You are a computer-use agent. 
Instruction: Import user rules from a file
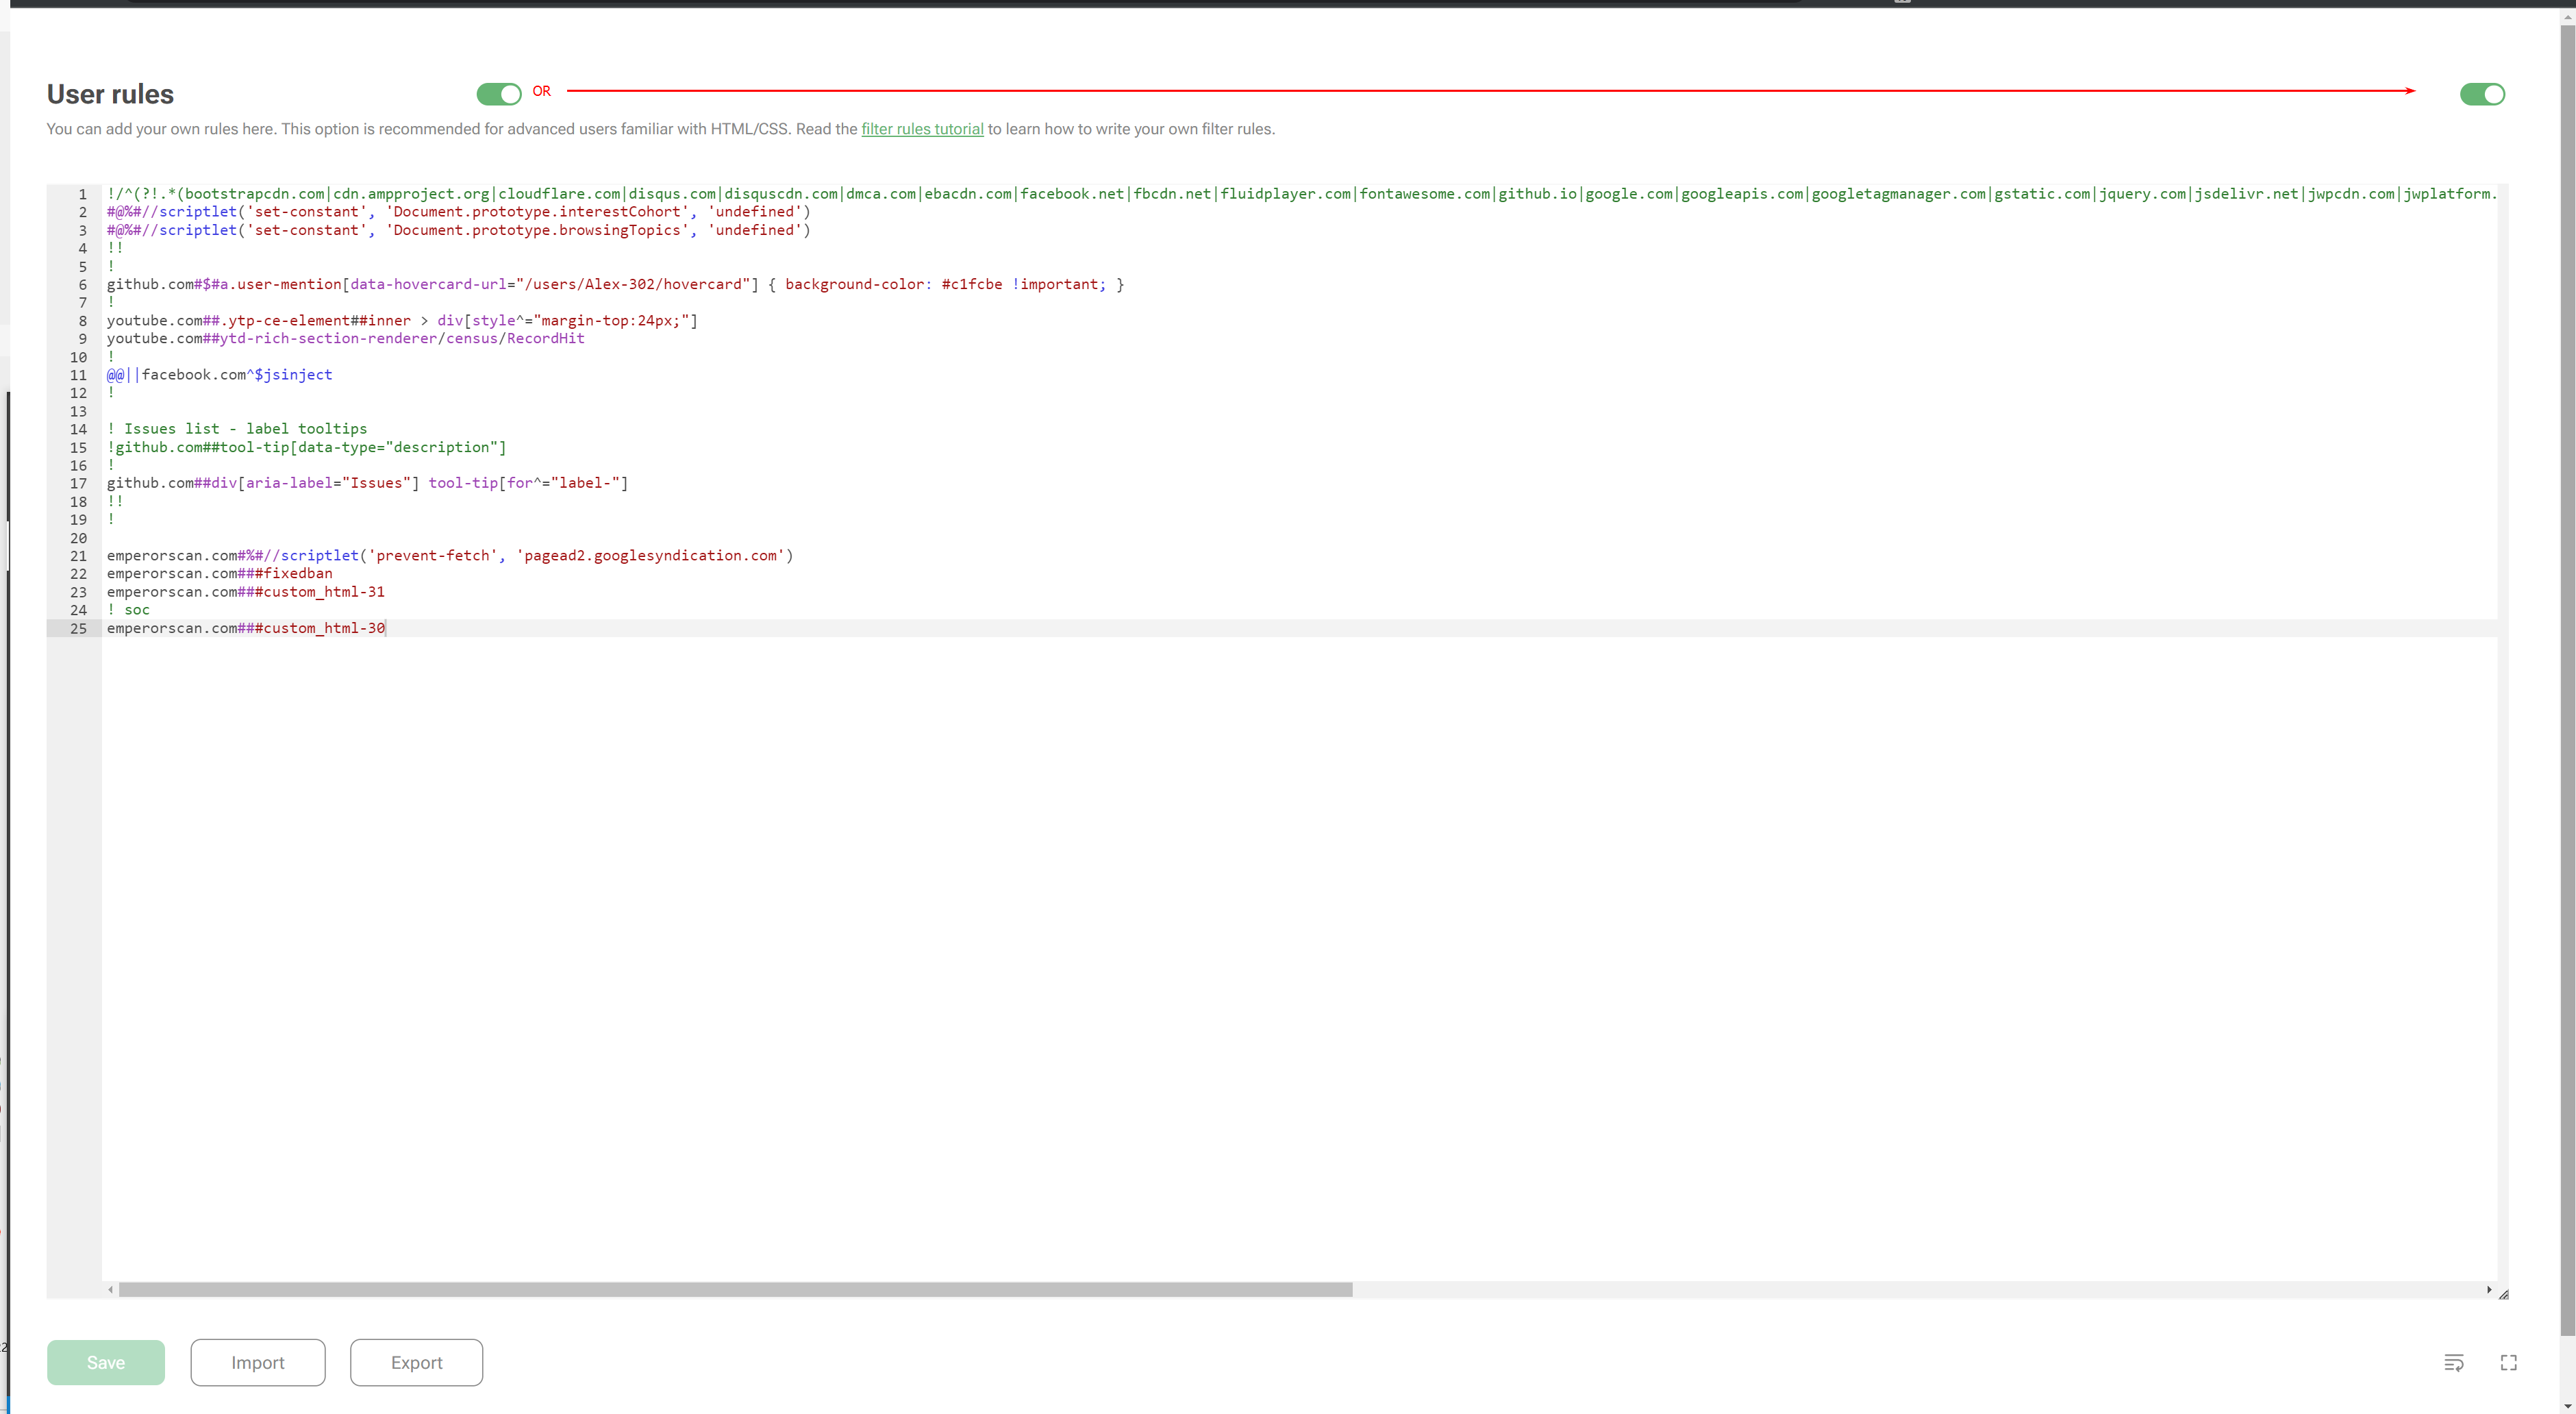[258, 1362]
